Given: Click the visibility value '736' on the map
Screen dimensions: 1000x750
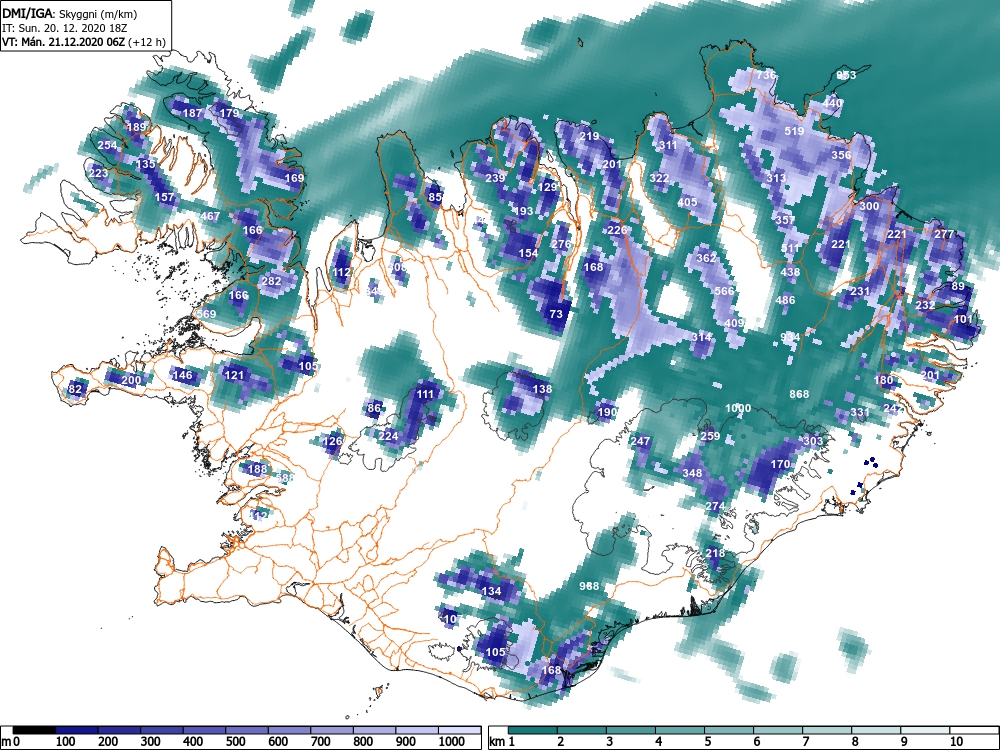Looking at the screenshot, I should (x=766, y=75).
